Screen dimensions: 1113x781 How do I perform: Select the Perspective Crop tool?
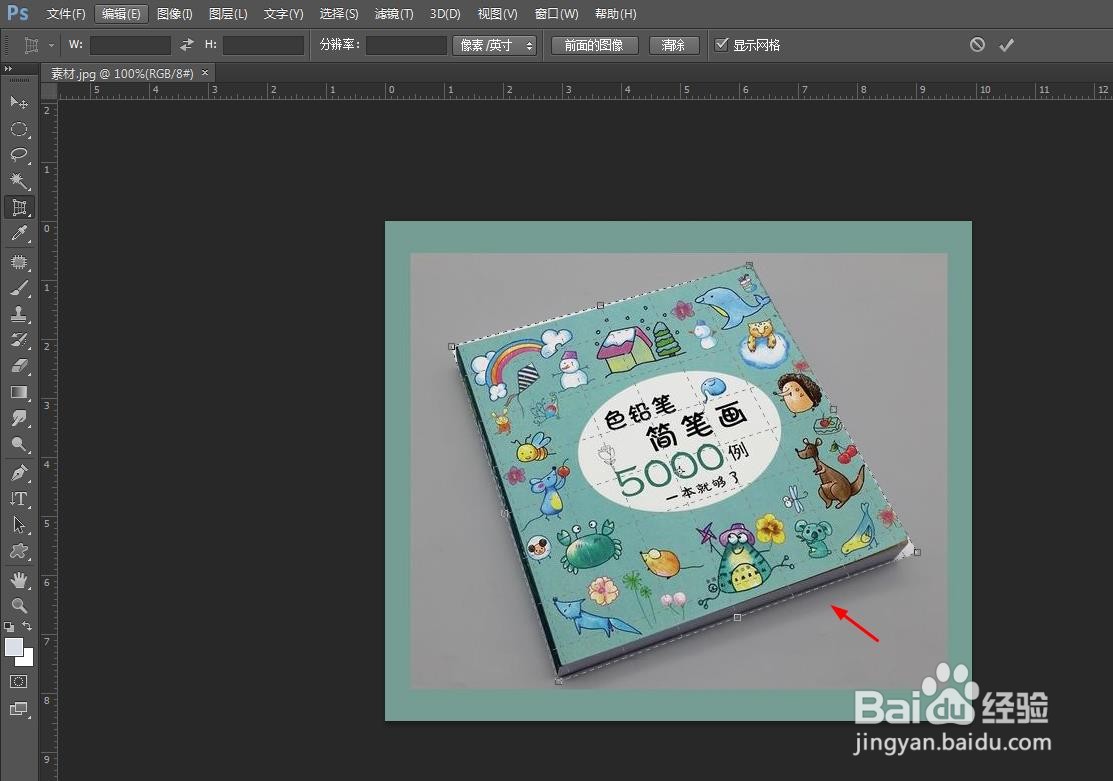pos(19,207)
